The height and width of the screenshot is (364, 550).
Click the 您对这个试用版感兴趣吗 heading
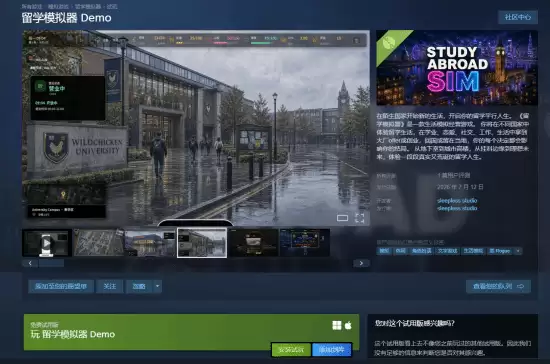pyautogui.click(x=415, y=323)
